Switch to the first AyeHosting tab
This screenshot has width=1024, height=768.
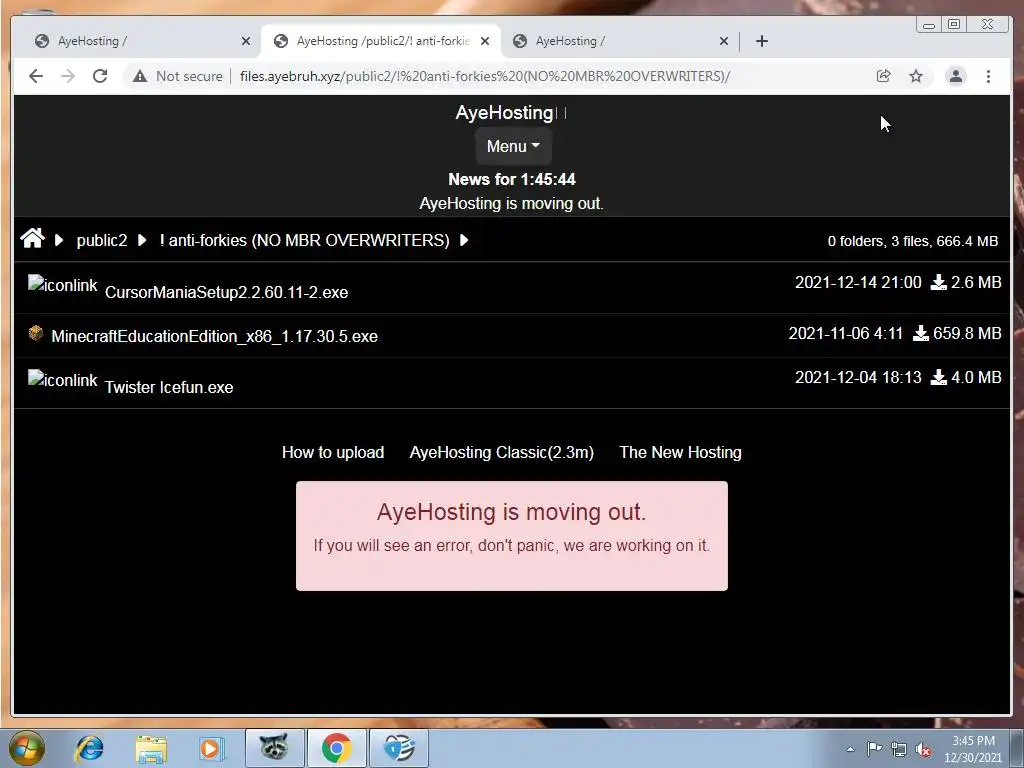[x=142, y=41]
